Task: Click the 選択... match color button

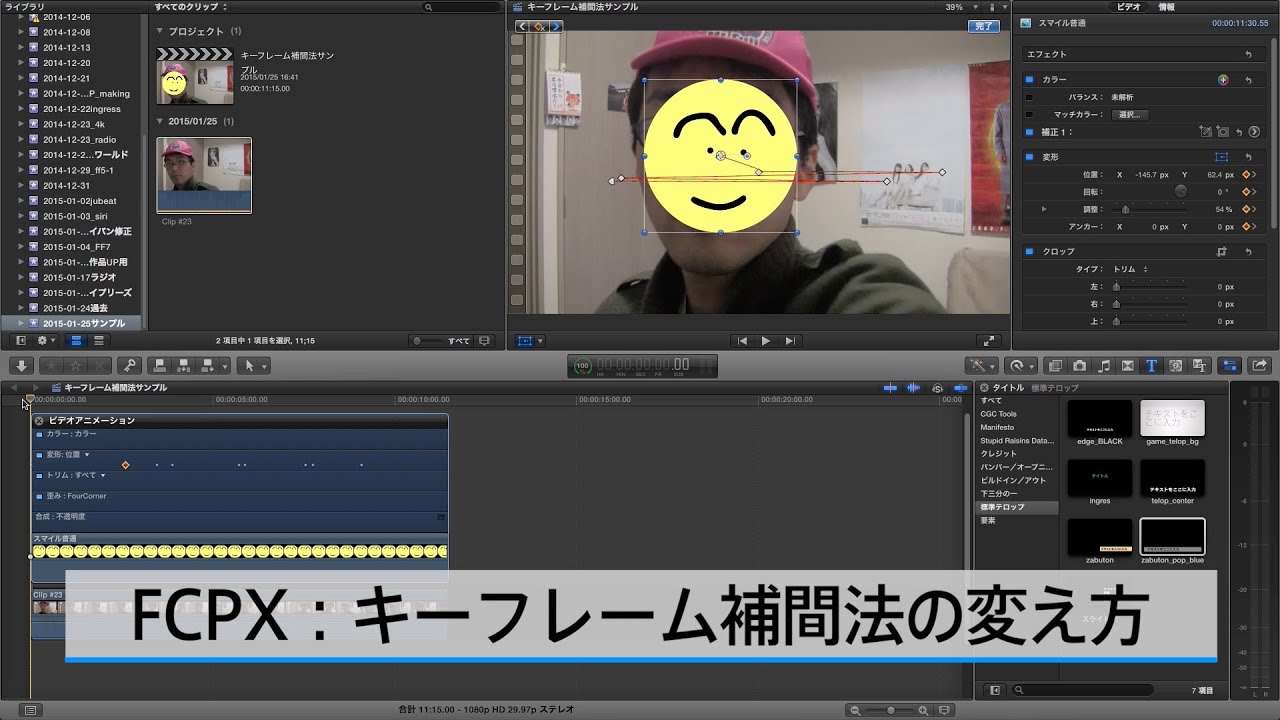Action: pyautogui.click(x=1129, y=115)
